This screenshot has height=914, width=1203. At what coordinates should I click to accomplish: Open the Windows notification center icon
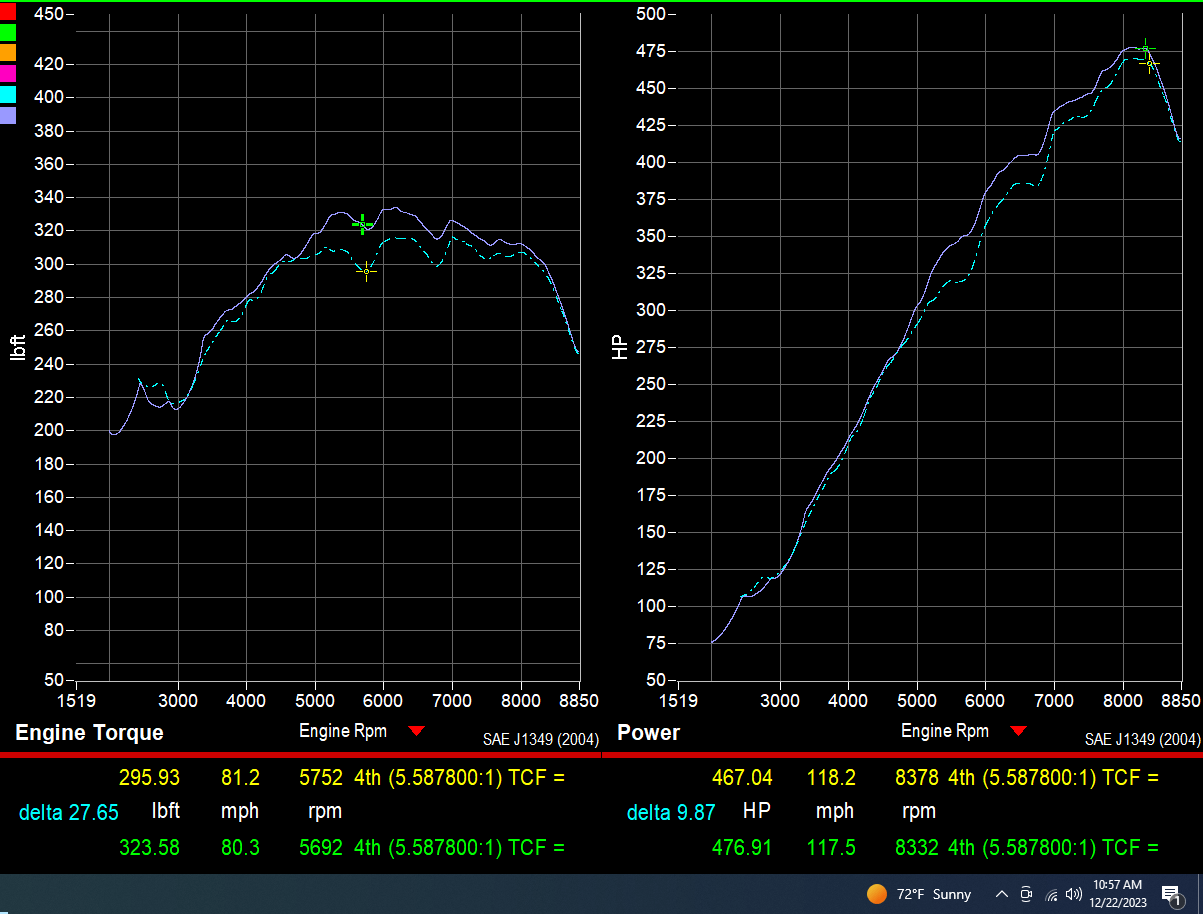coord(1170,894)
